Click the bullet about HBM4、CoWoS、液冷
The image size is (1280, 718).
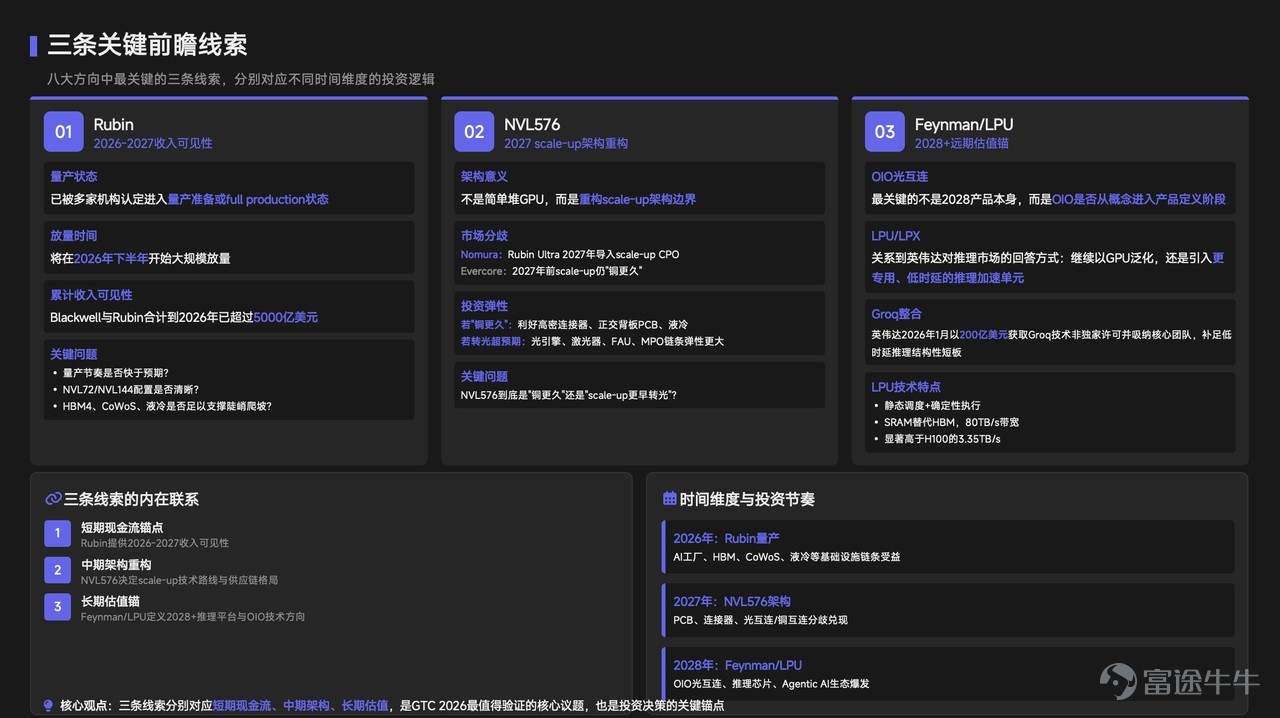coord(167,406)
